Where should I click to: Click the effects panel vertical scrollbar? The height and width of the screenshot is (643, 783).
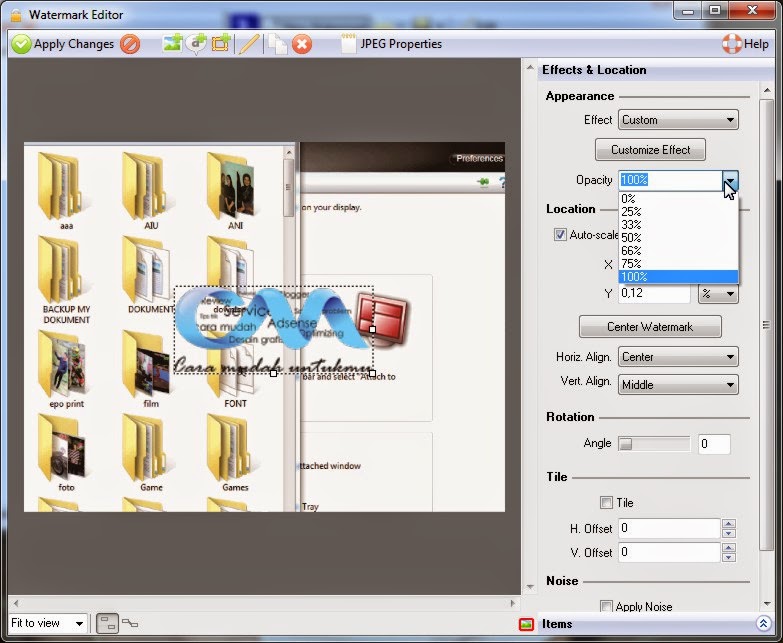pyautogui.click(x=767, y=324)
